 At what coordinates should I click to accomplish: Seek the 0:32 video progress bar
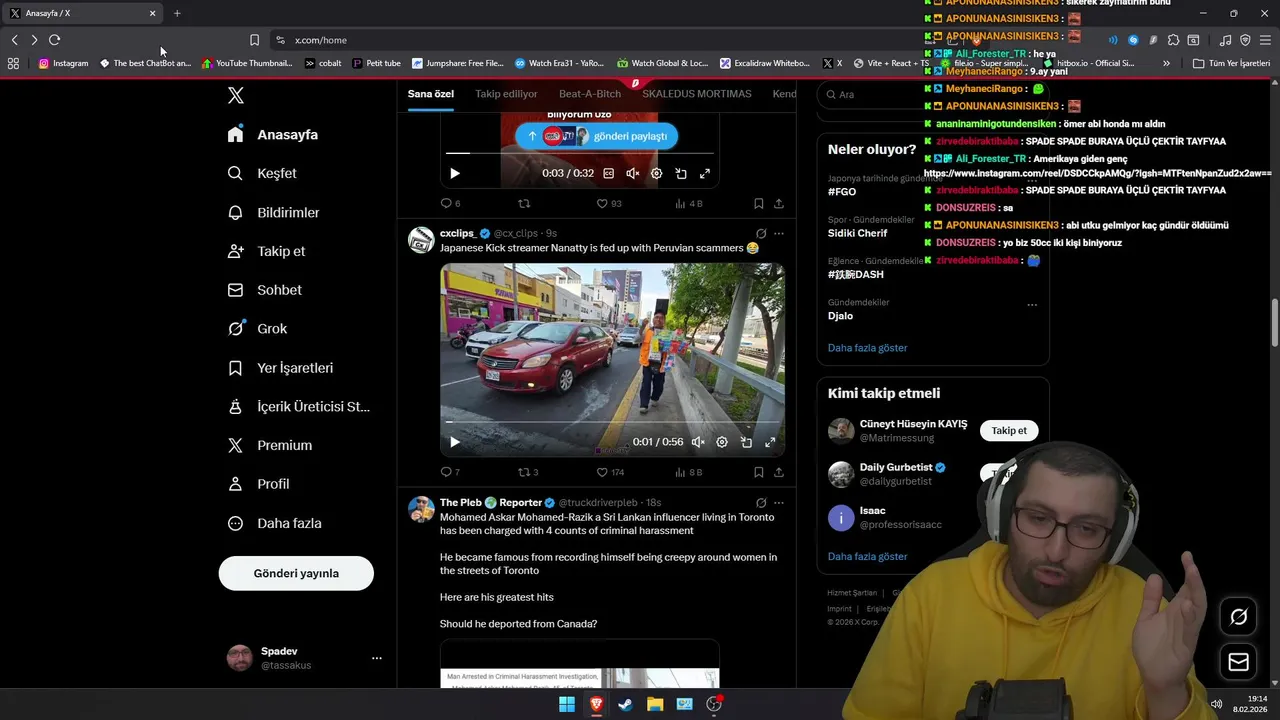pyautogui.click(x=580, y=153)
